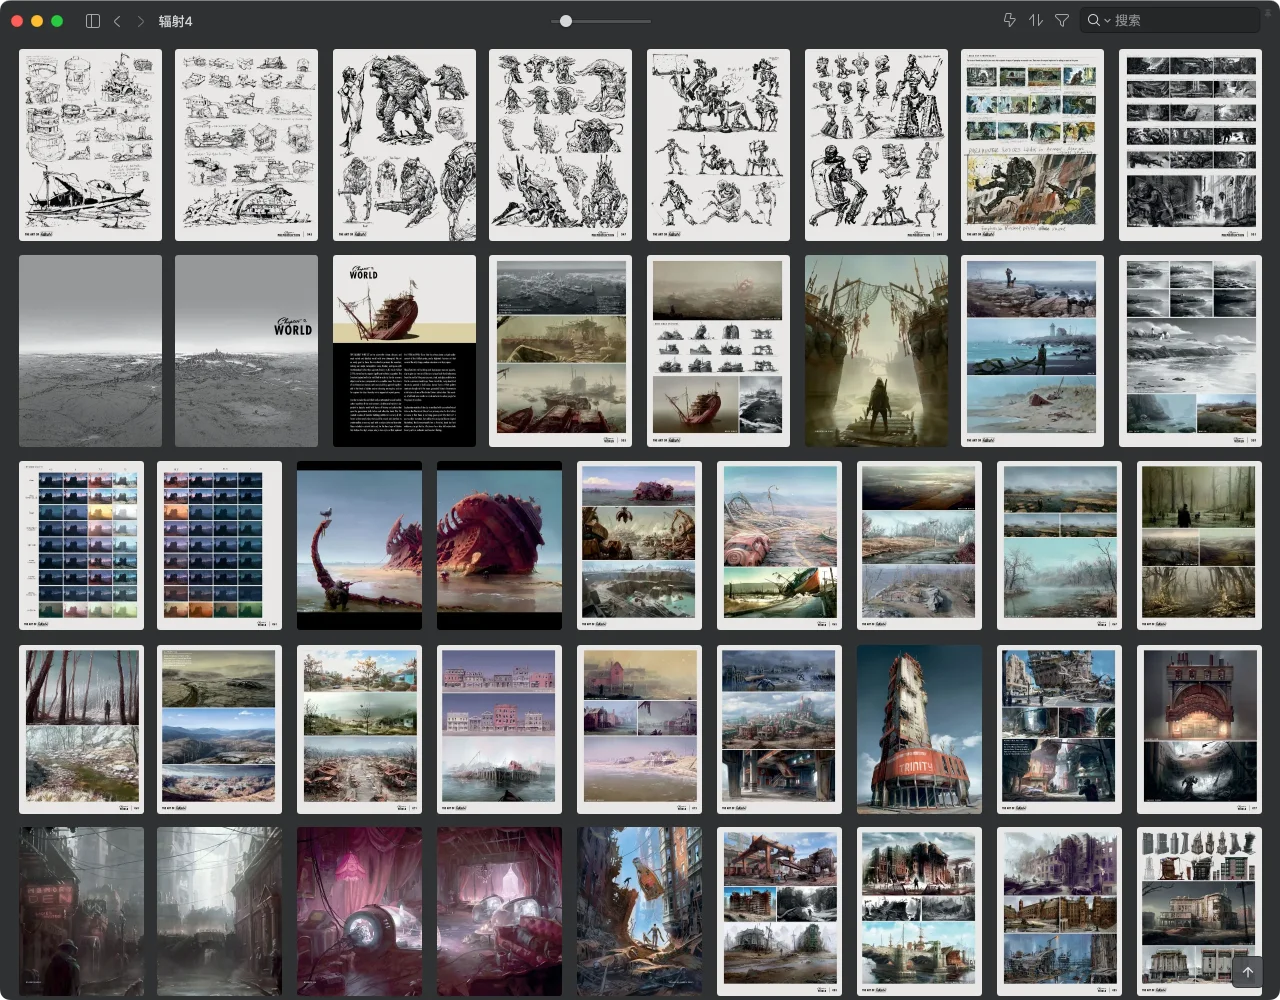The height and width of the screenshot is (1000, 1280).
Task: Open the dark alley with red neon sign image
Action: (x=81, y=911)
